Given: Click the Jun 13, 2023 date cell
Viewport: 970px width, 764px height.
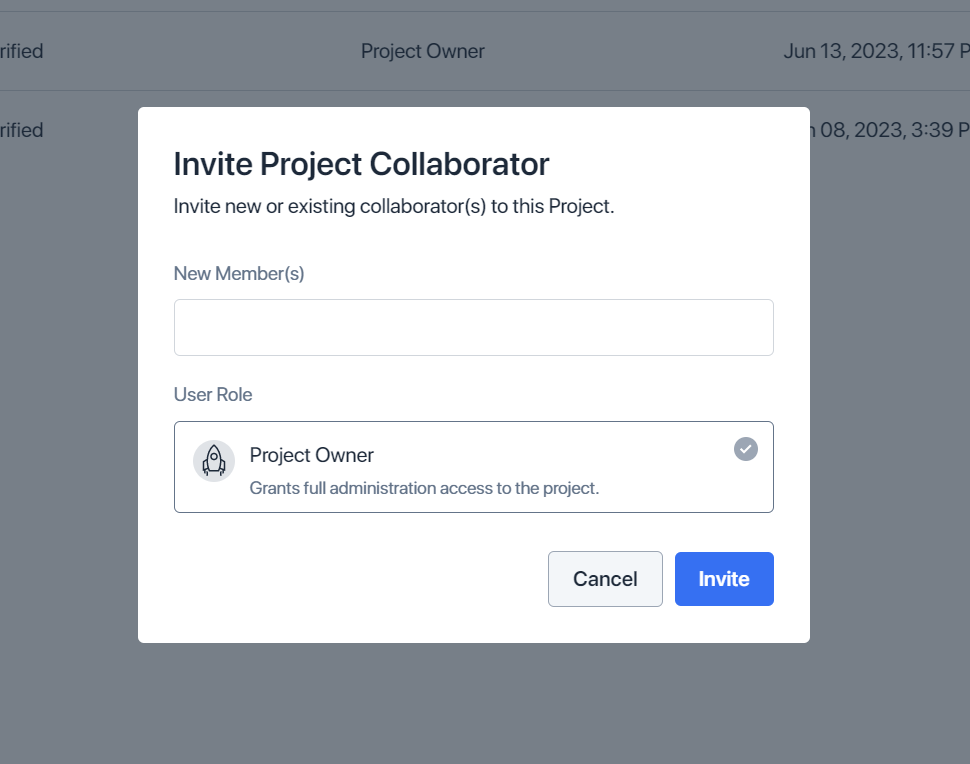Looking at the screenshot, I should 876,51.
